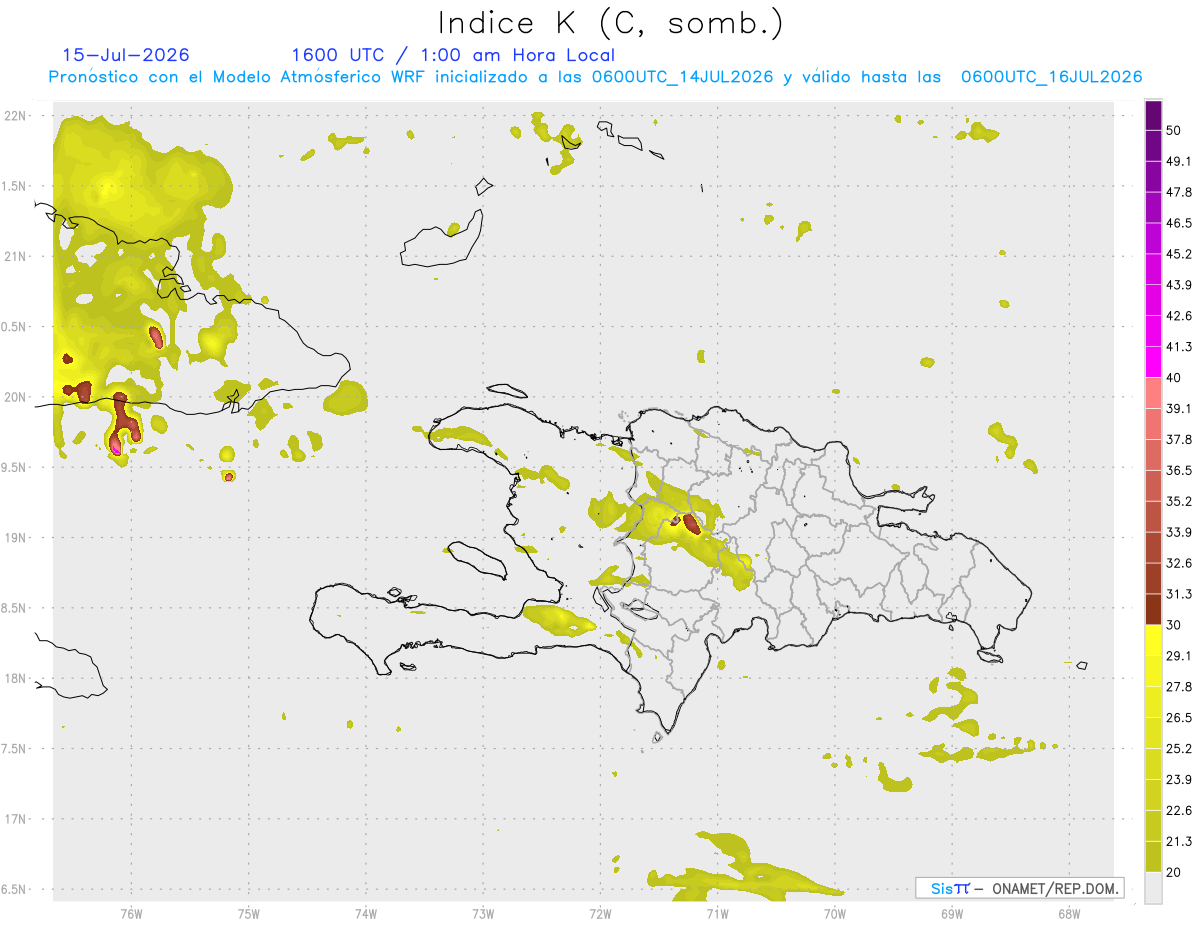1200x927 pixels.
Task: Click the longitude label "72W"
Action: 600,913
